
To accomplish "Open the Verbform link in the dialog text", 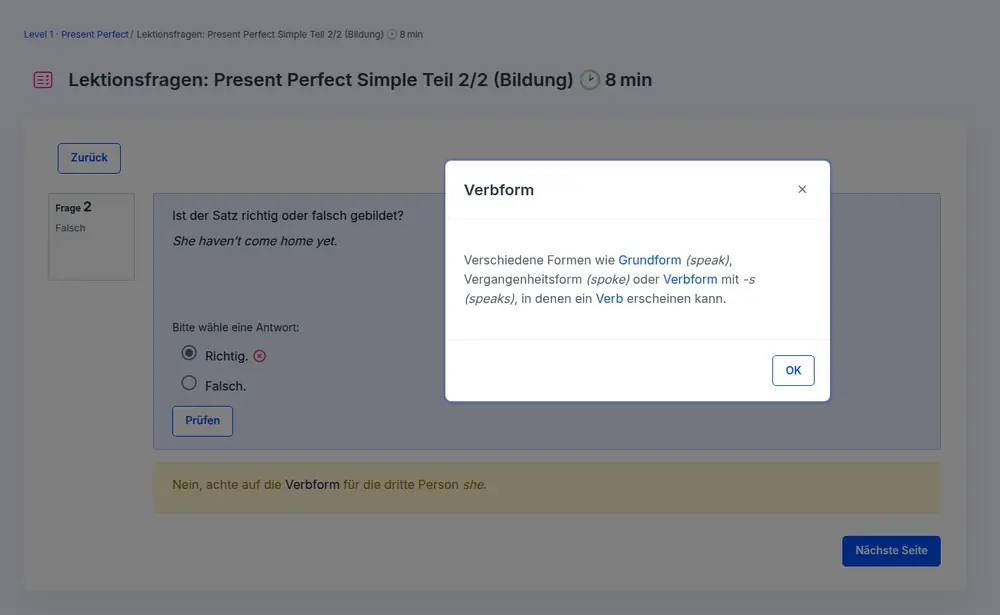I will click(x=690, y=279).
